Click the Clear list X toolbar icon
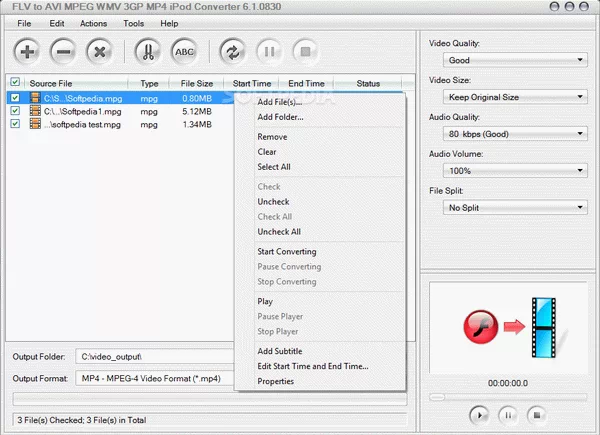Screen dimensions: 600x435 99,52
